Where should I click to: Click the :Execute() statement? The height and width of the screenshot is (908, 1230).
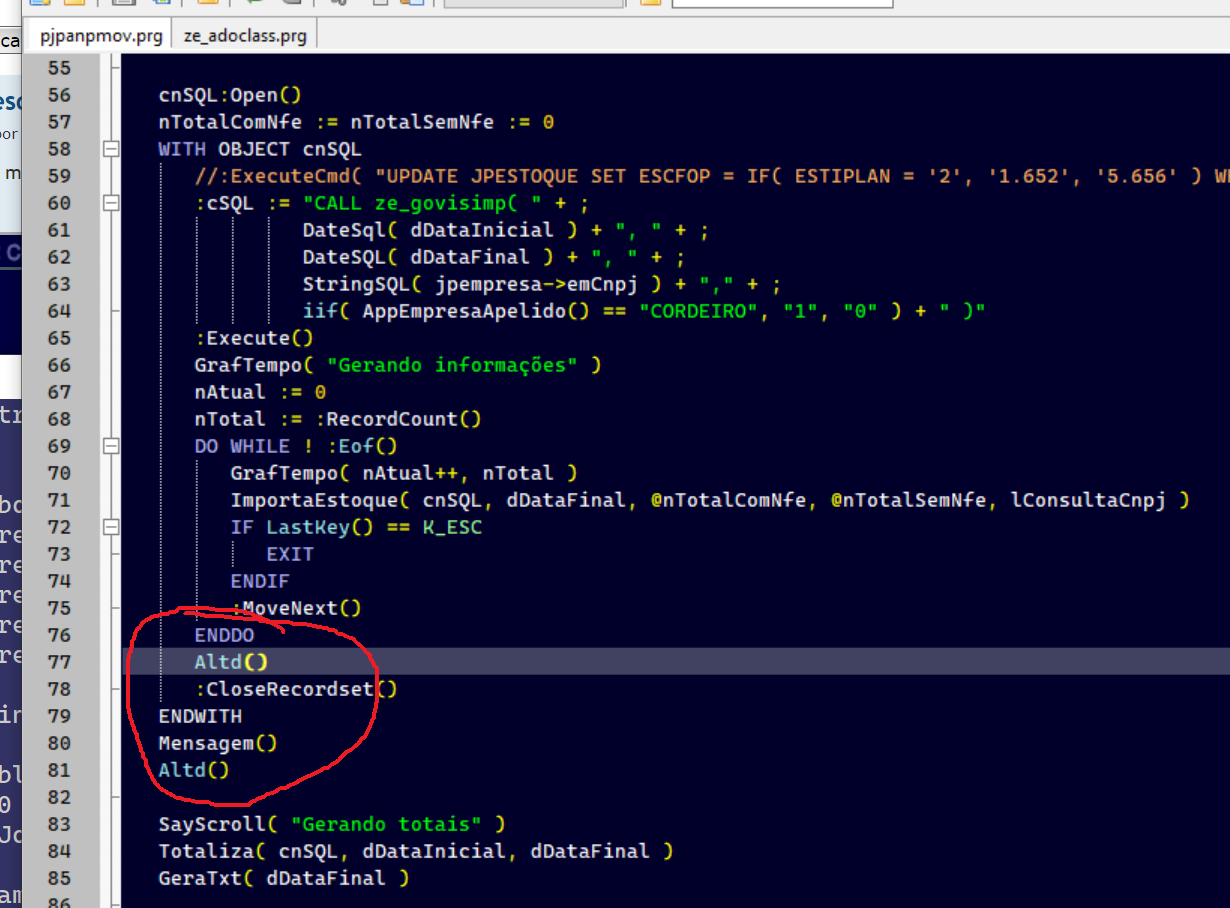pyautogui.click(x=254, y=338)
